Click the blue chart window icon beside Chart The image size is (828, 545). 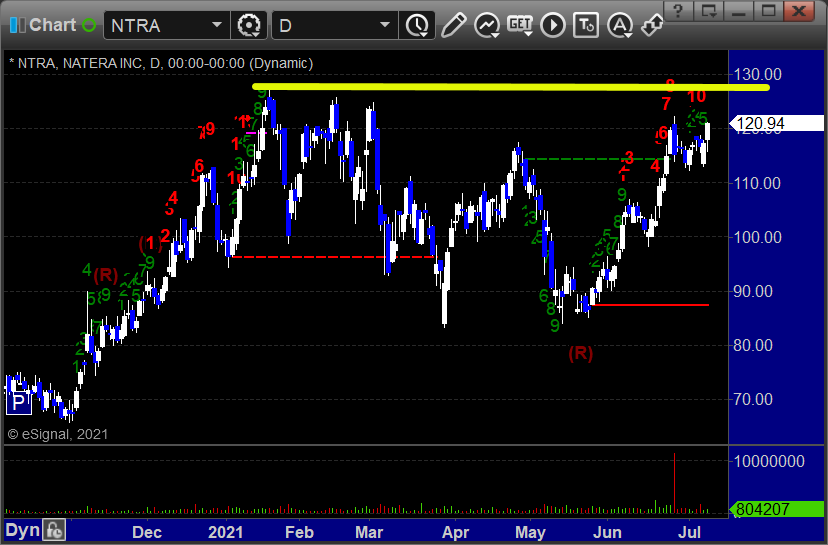click(x=17, y=25)
